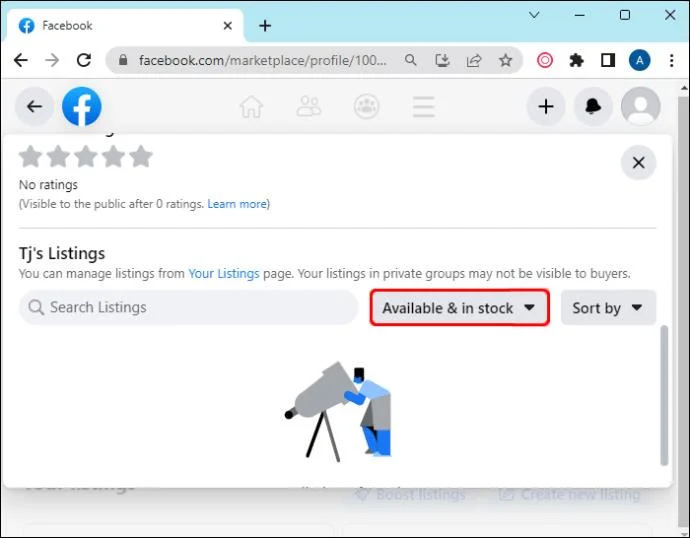
Task: Open the 'Available & in stock' dropdown
Action: (459, 307)
